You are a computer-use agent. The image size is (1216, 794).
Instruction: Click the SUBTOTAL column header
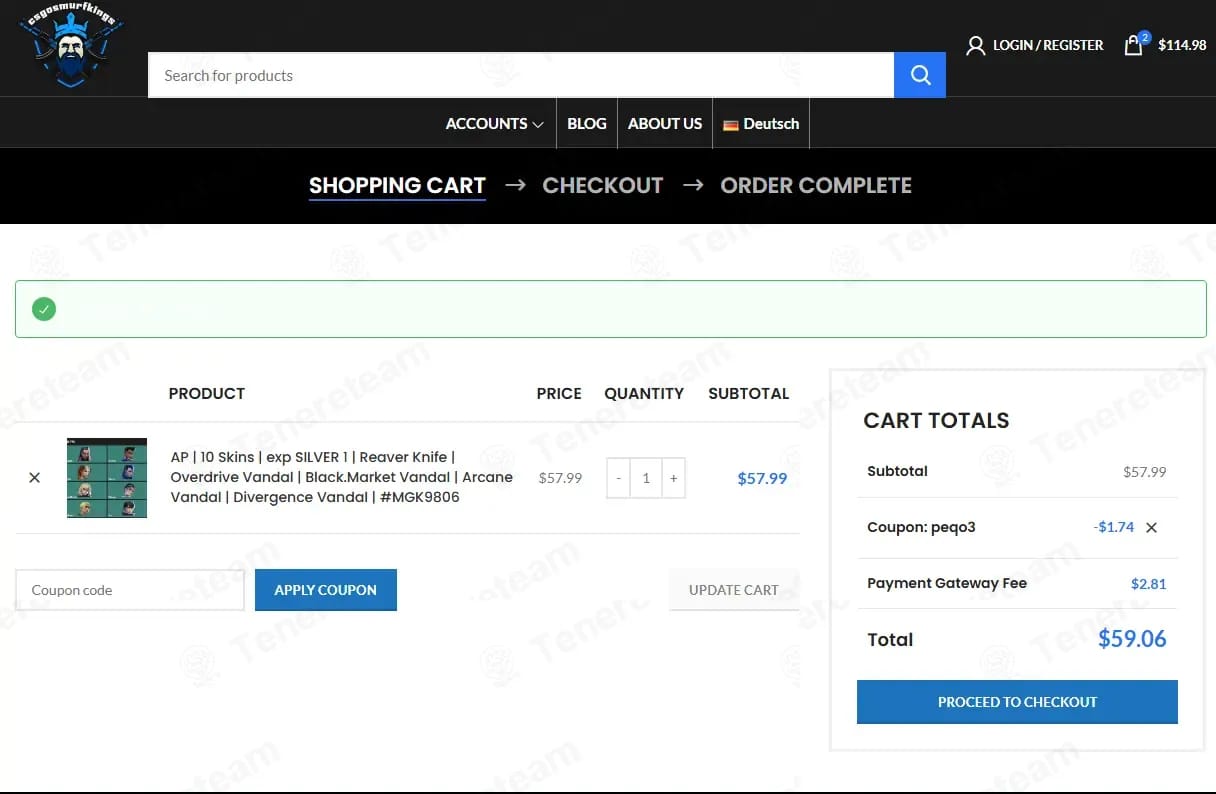[x=749, y=393]
